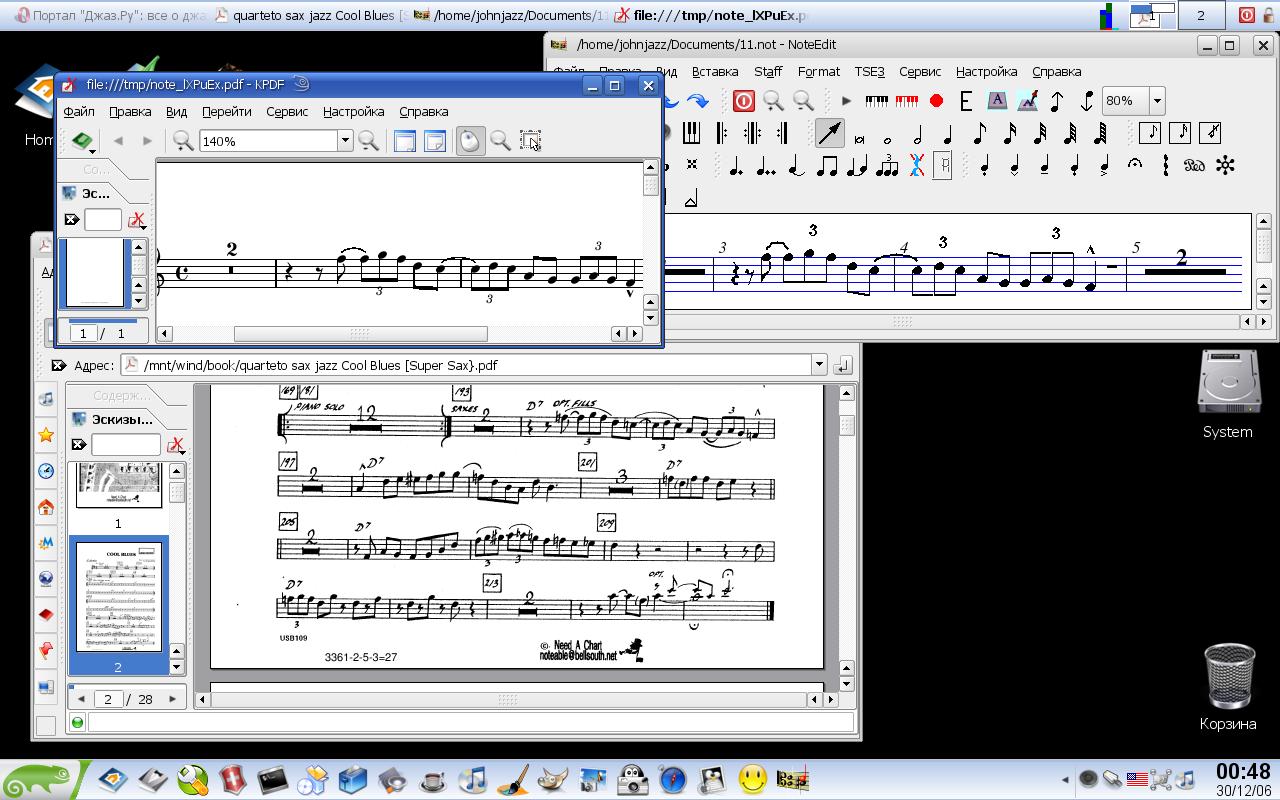Viewport: 1280px width, 800px height.
Task: Toggle the fermata button in NoteEdit
Action: point(1134,165)
